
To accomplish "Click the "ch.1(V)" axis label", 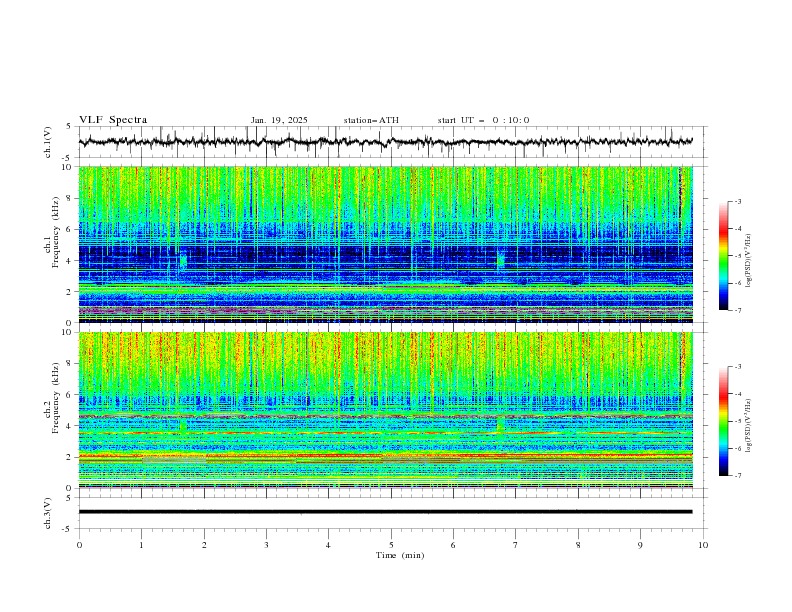I will (x=48, y=142).
